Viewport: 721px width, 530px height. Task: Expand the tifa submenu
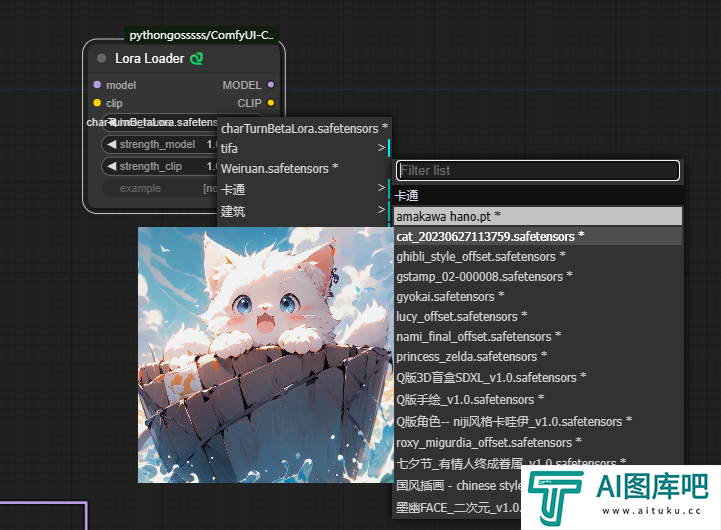pos(304,148)
